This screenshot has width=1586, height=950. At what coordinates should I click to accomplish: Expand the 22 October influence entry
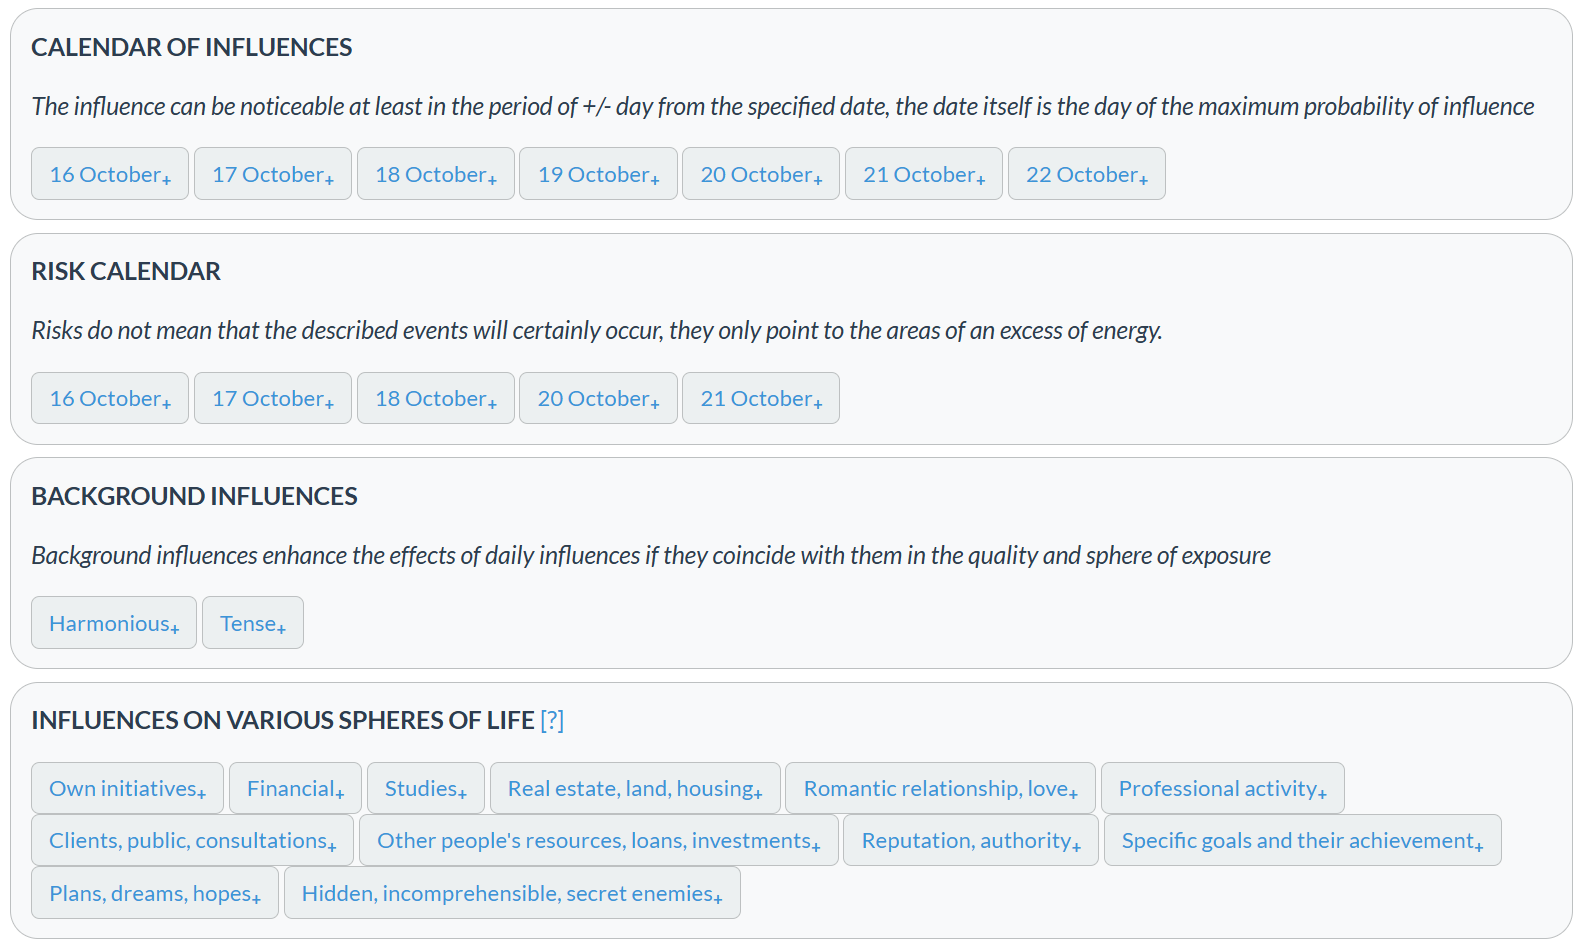(x=1086, y=173)
